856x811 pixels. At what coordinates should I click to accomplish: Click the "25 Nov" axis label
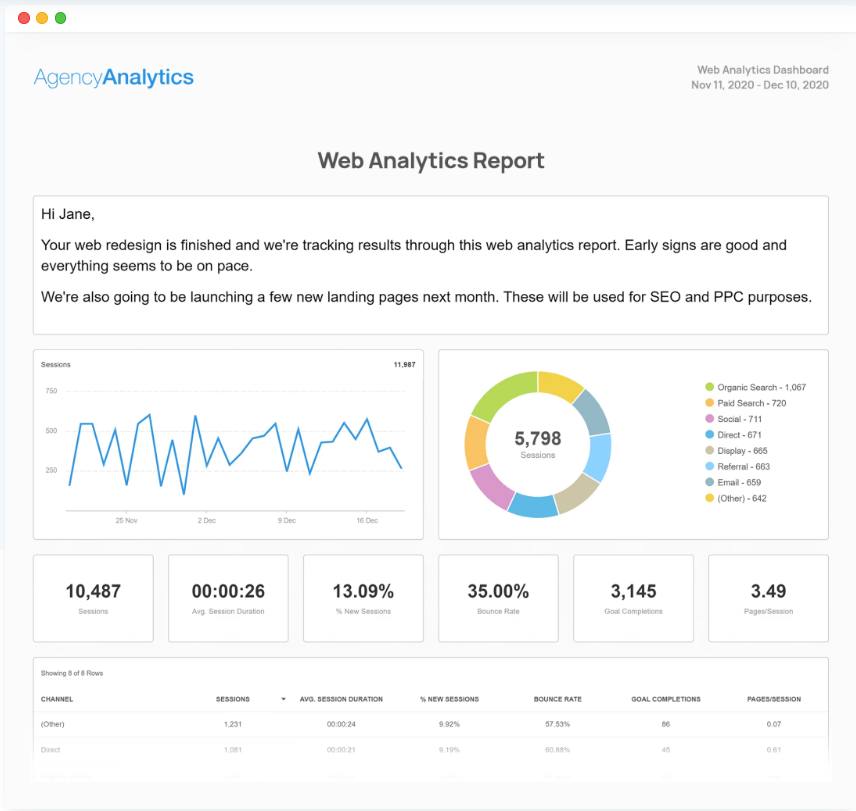click(x=126, y=521)
